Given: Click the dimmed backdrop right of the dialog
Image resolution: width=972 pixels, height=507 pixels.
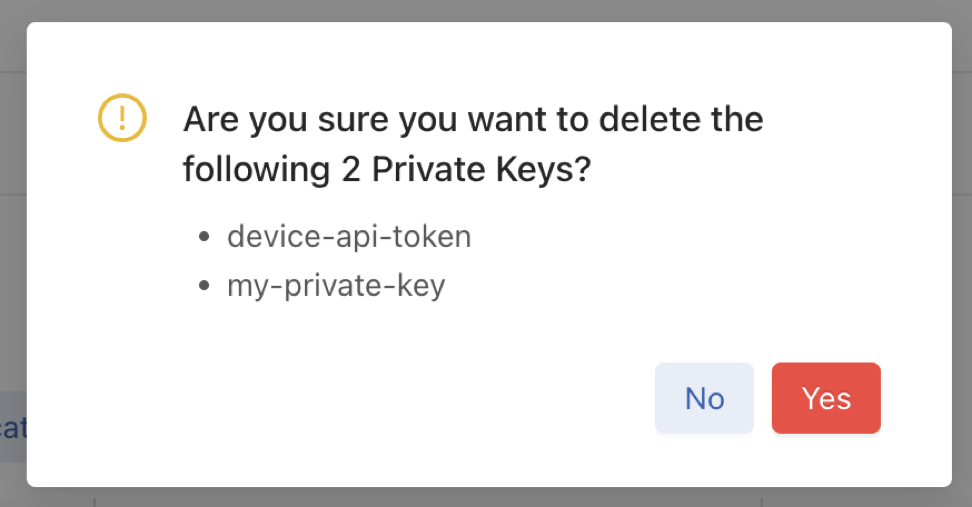Looking at the screenshot, I should click(x=962, y=250).
